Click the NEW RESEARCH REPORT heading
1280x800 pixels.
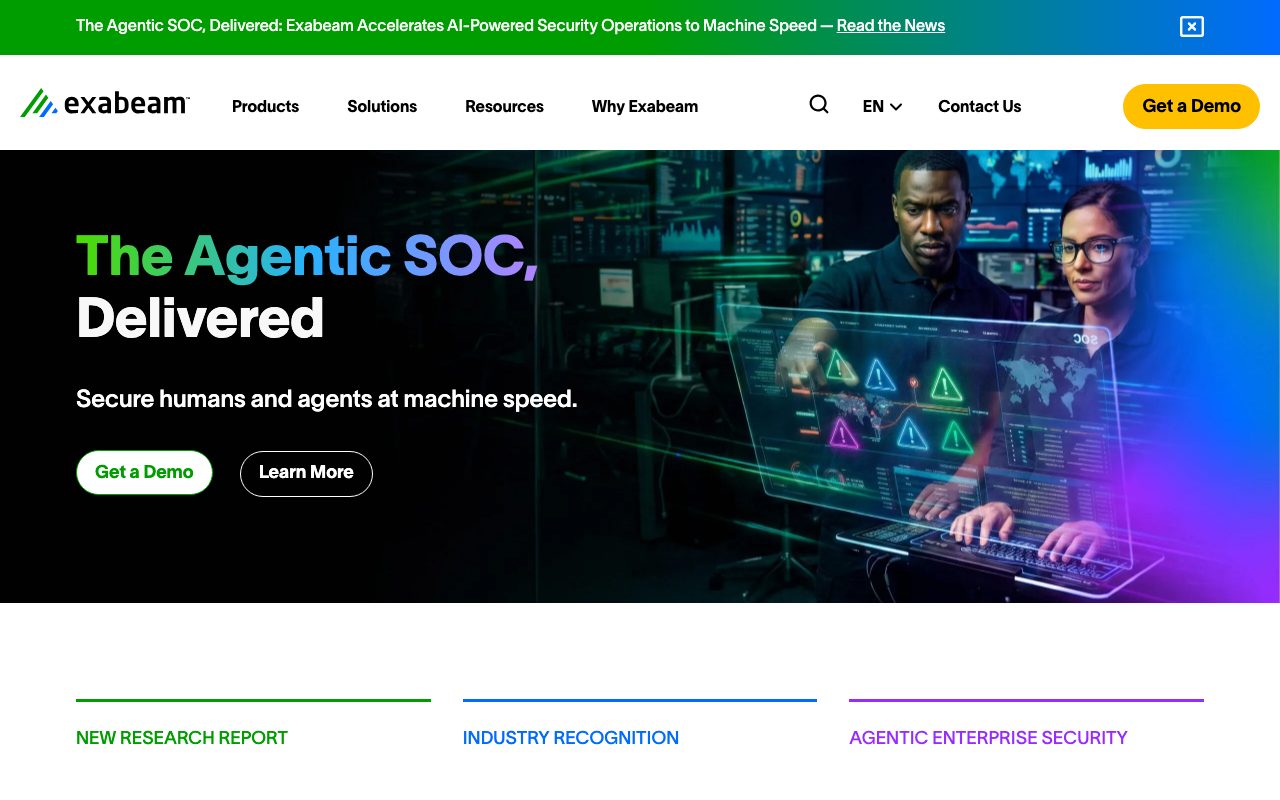pos(182,738)
